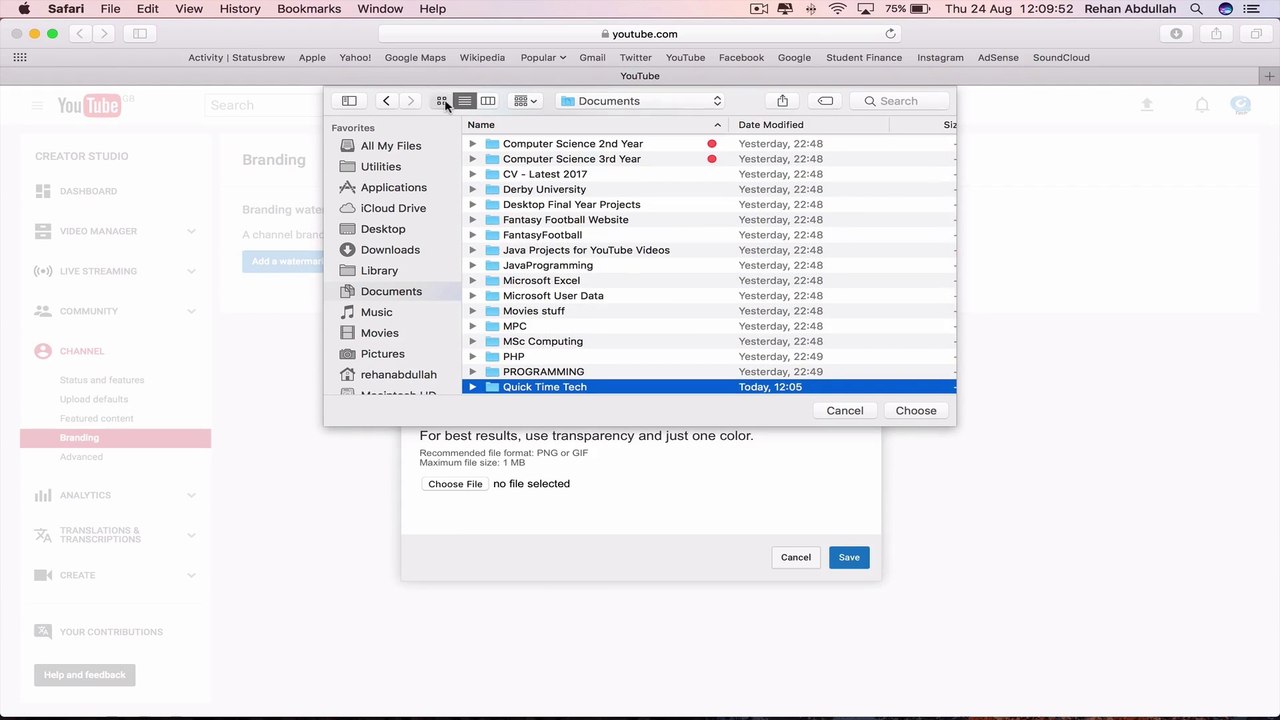The height and width of the screenshot is (720, 1280).
Task: Click Cancel in the file dialog
Action: pos(845,411)
